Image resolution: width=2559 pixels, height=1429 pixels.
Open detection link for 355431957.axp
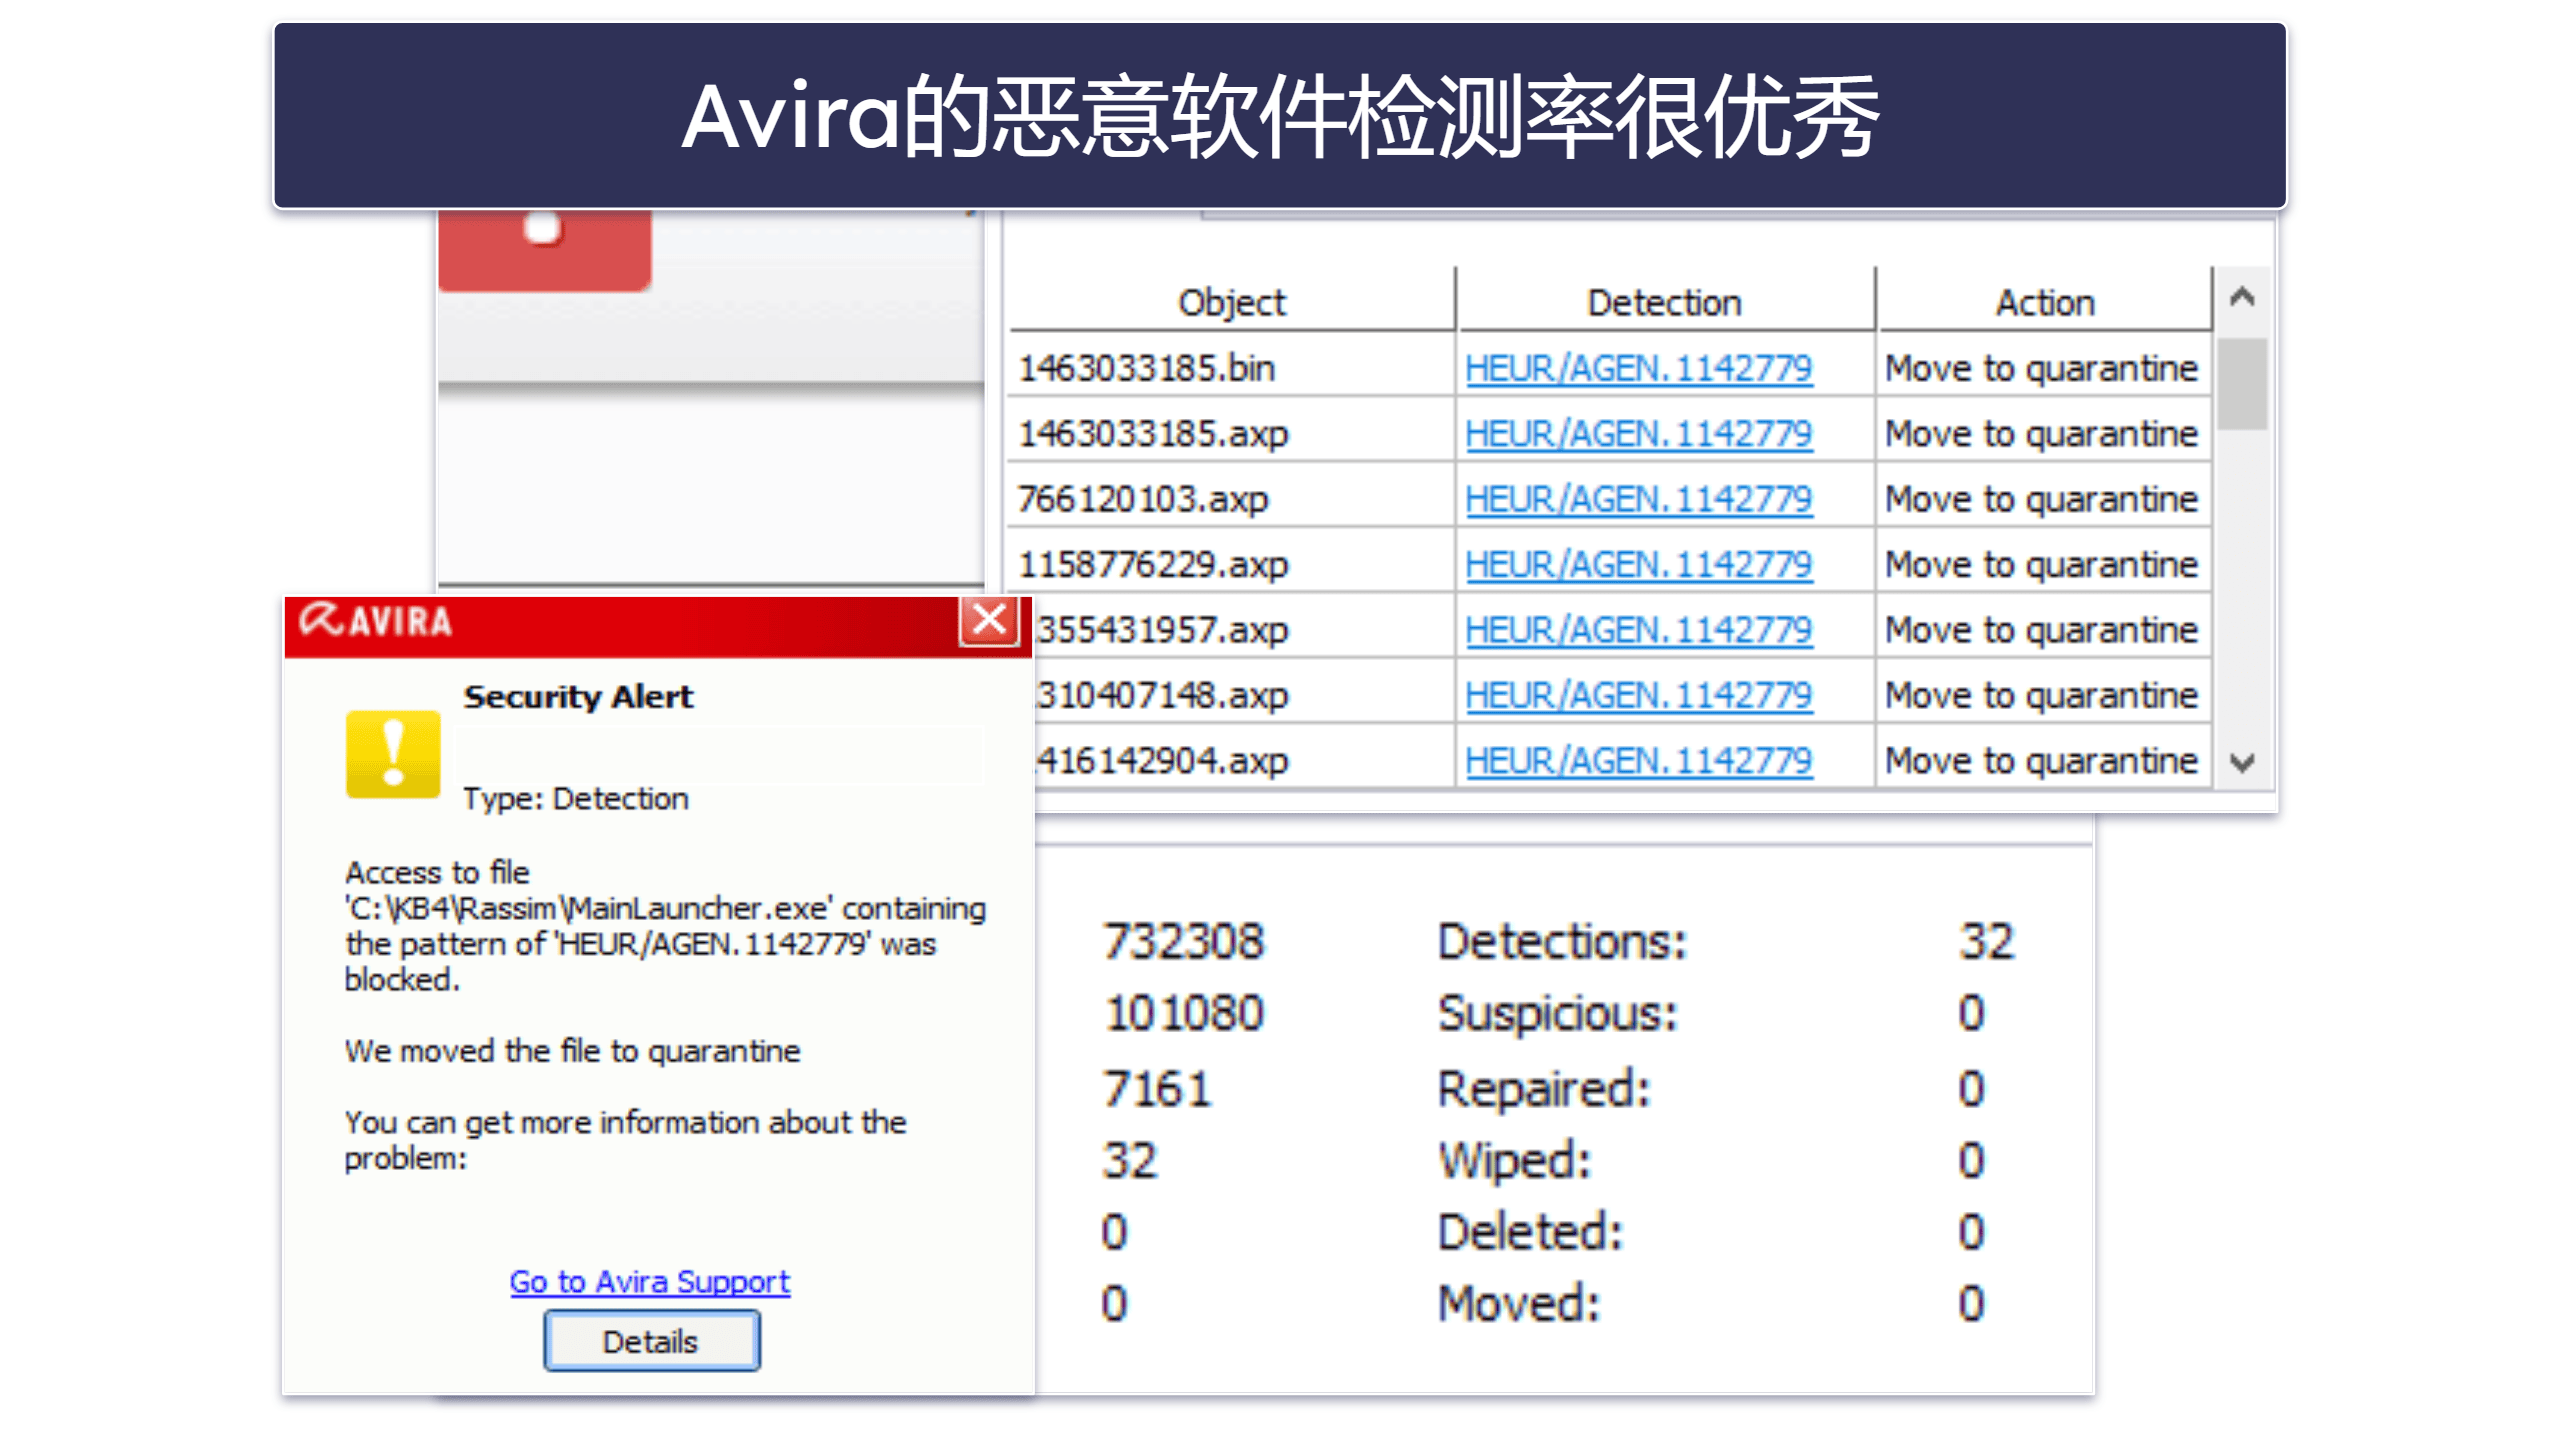click(1638, 629)
